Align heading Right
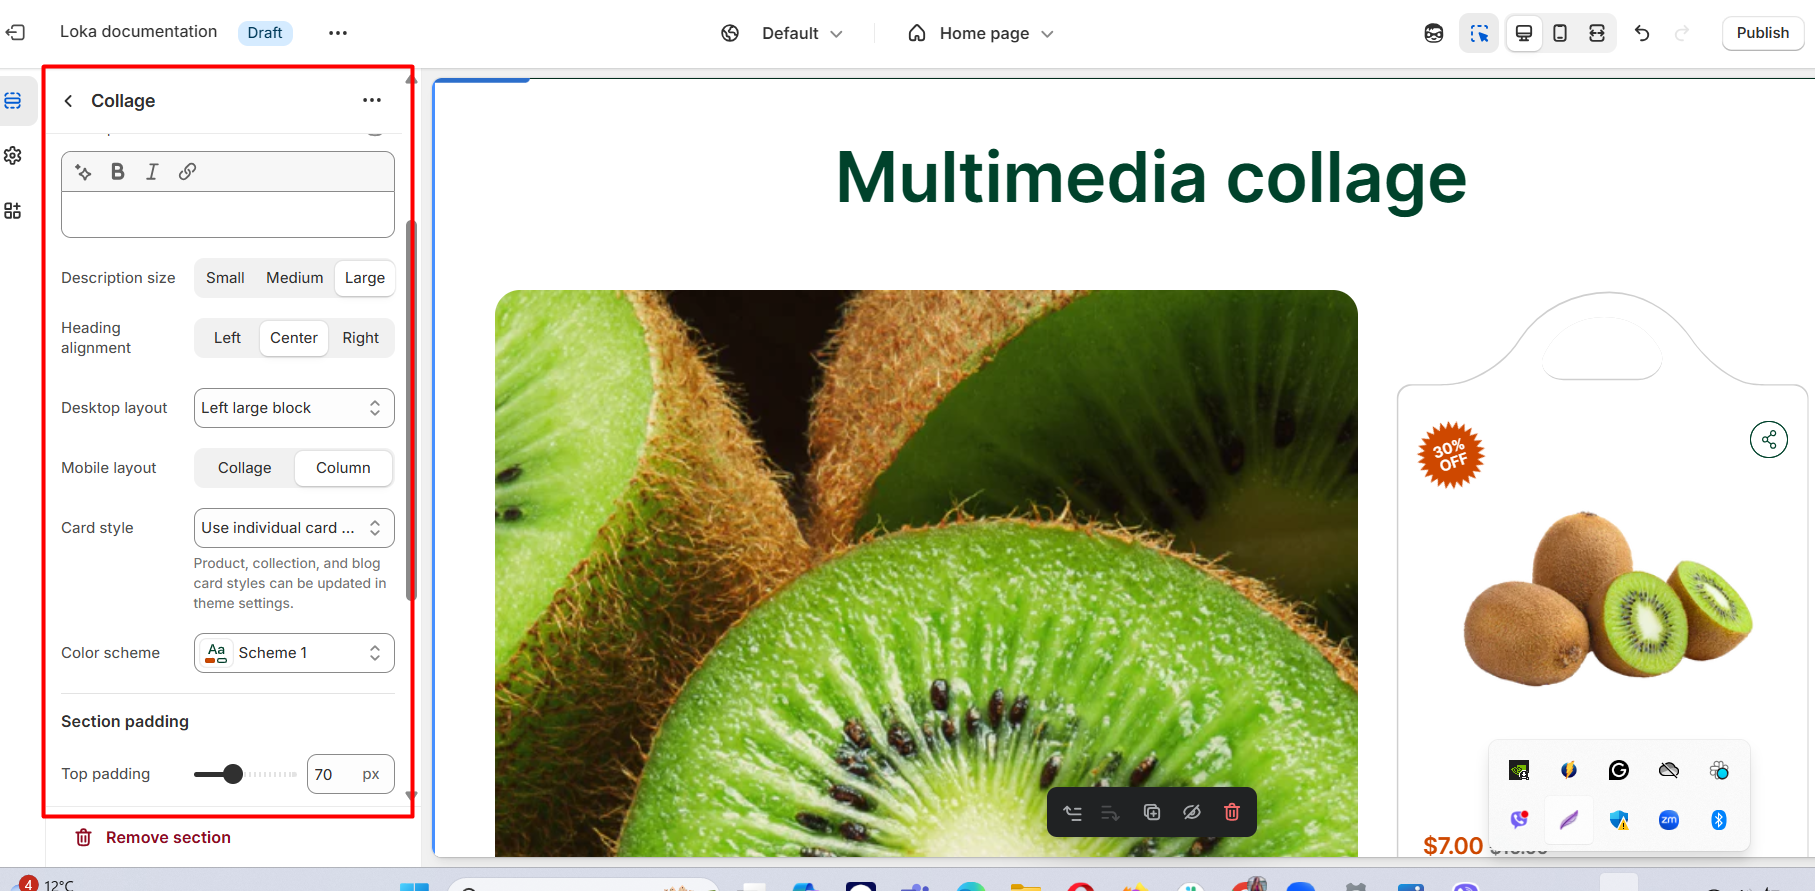The height and width of the screenshot is (891, 1815). [x=361, y=338]
